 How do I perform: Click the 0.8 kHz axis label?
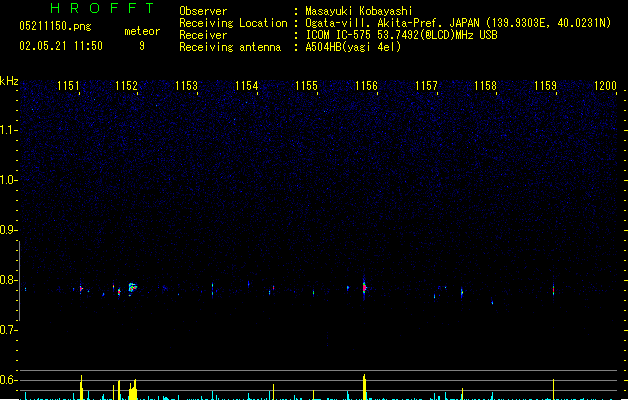tap(7, 280)
